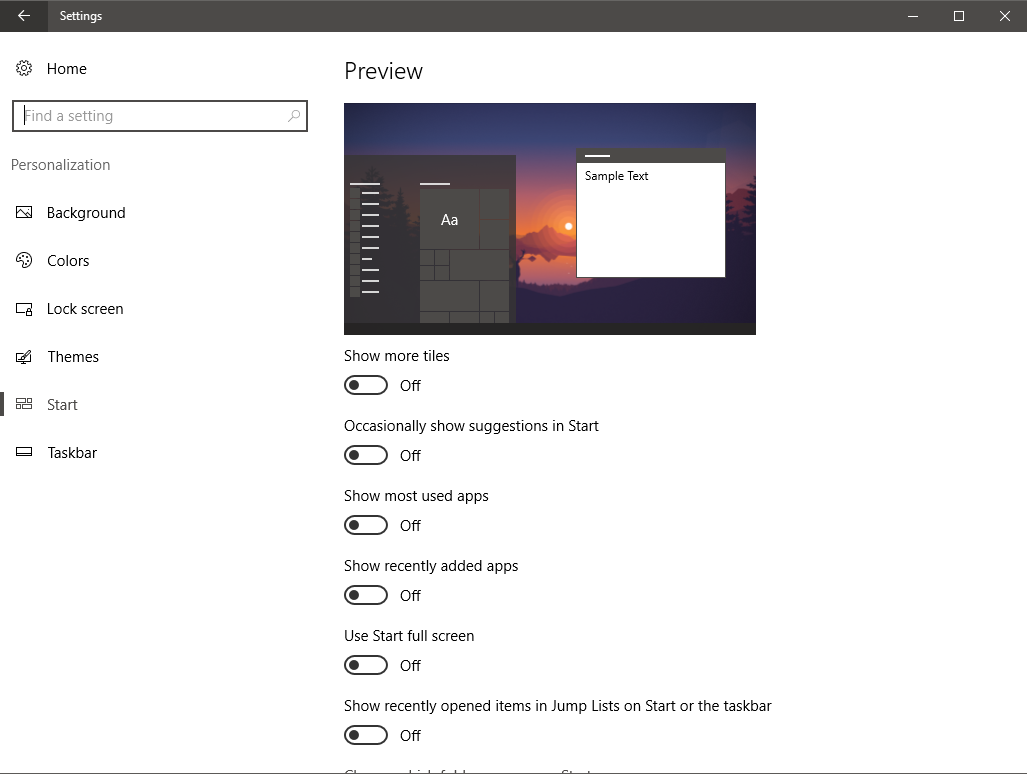Click inside the Find a setting box
Screen dimensions: 1027x774
150,116
